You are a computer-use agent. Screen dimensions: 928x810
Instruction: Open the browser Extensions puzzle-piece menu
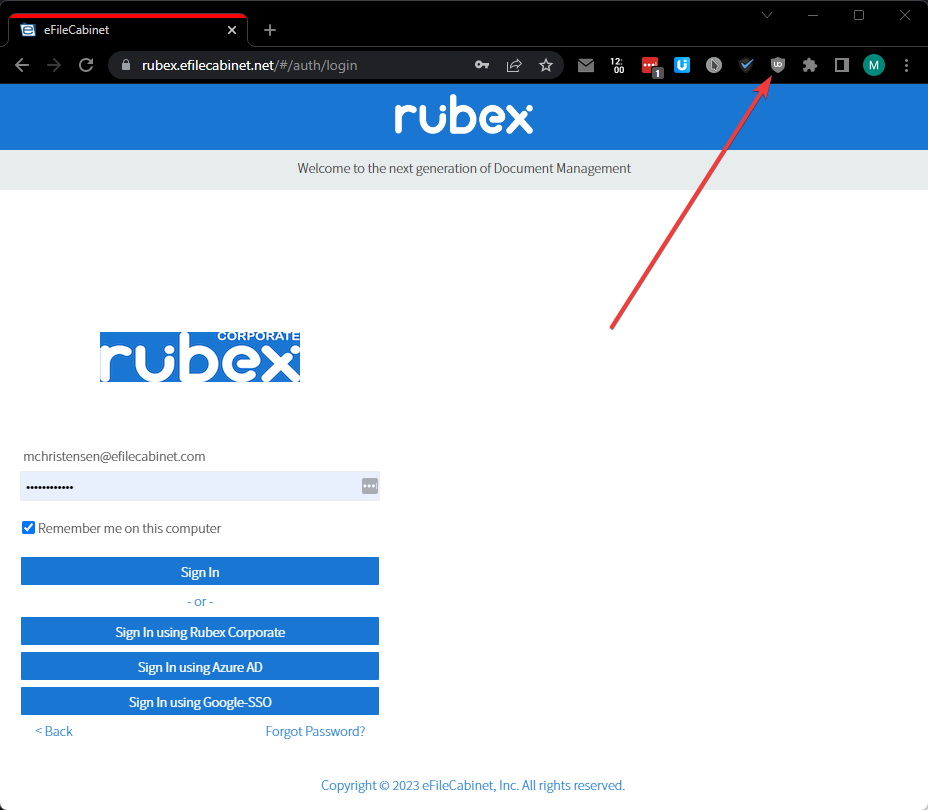coord(810,65)
